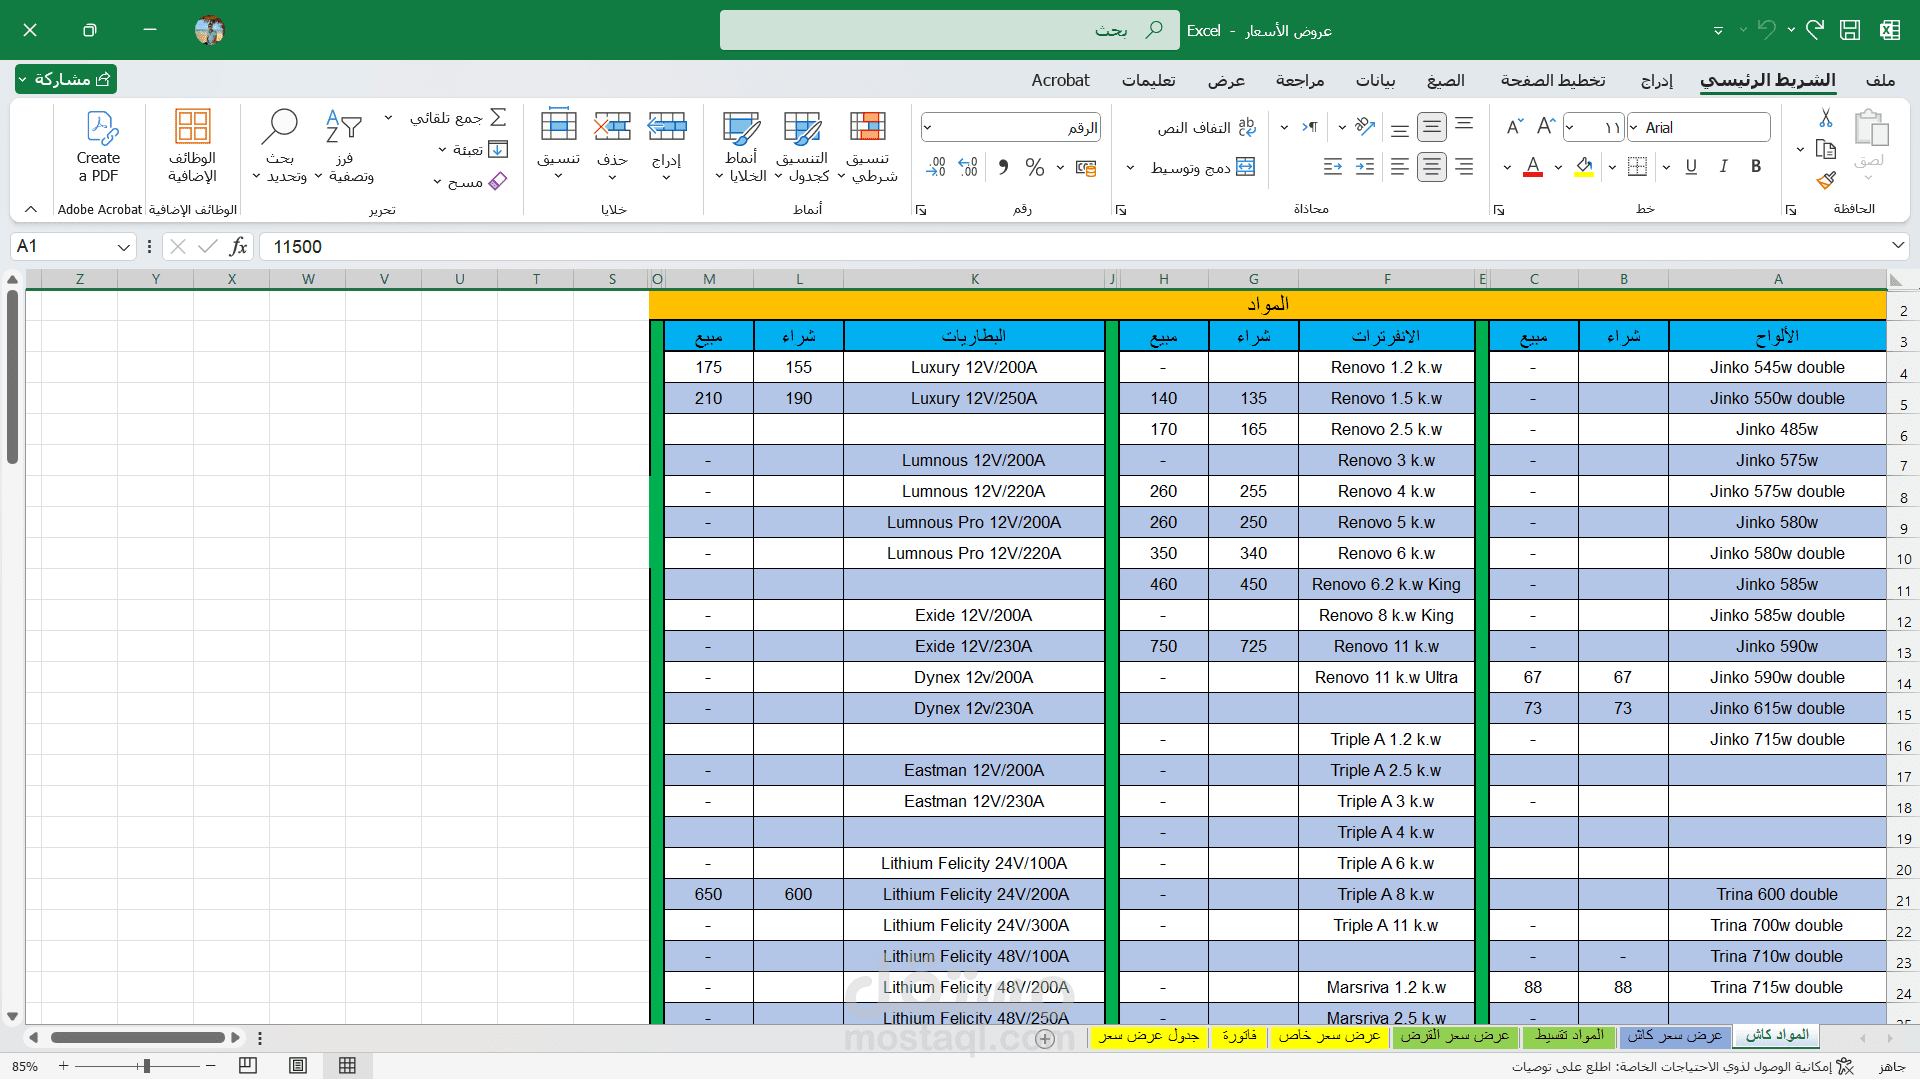Screen dimensions: 1920x1080
Task: Increase font size with the larger A icon
Action: point(1546,126)
